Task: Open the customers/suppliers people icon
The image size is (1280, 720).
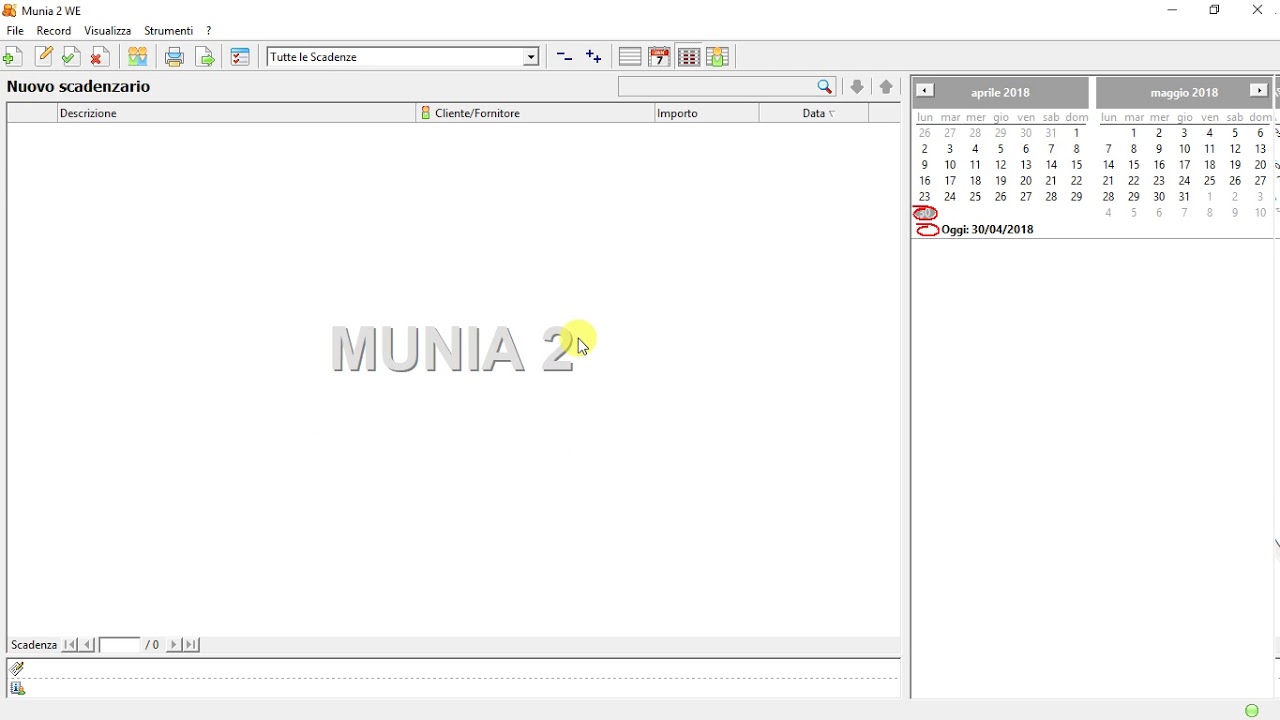Action: tap(138, 57)
